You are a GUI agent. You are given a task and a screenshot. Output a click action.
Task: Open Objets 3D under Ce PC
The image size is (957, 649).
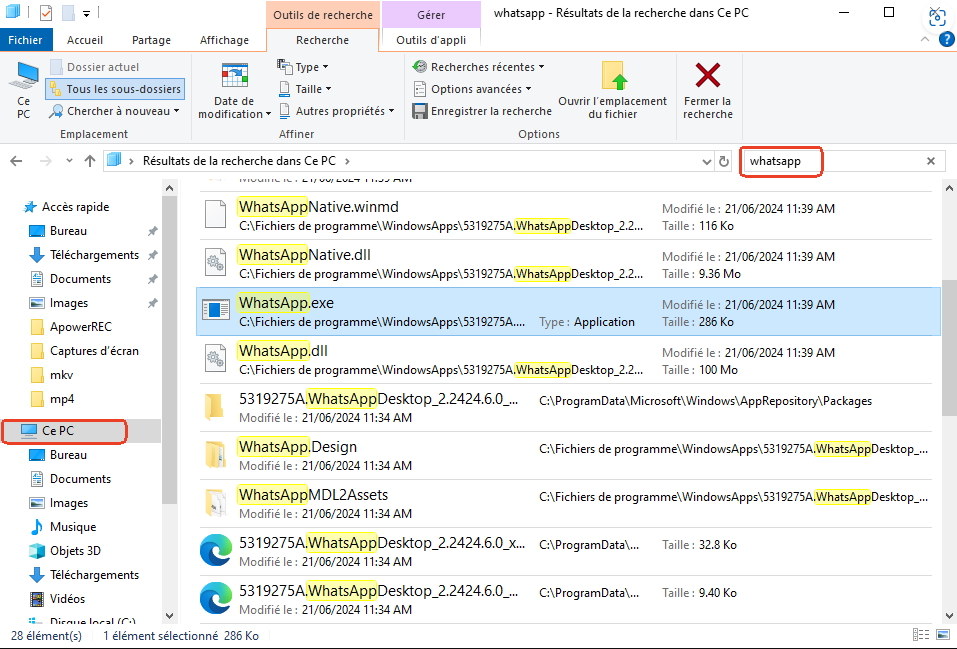point(65,551)
